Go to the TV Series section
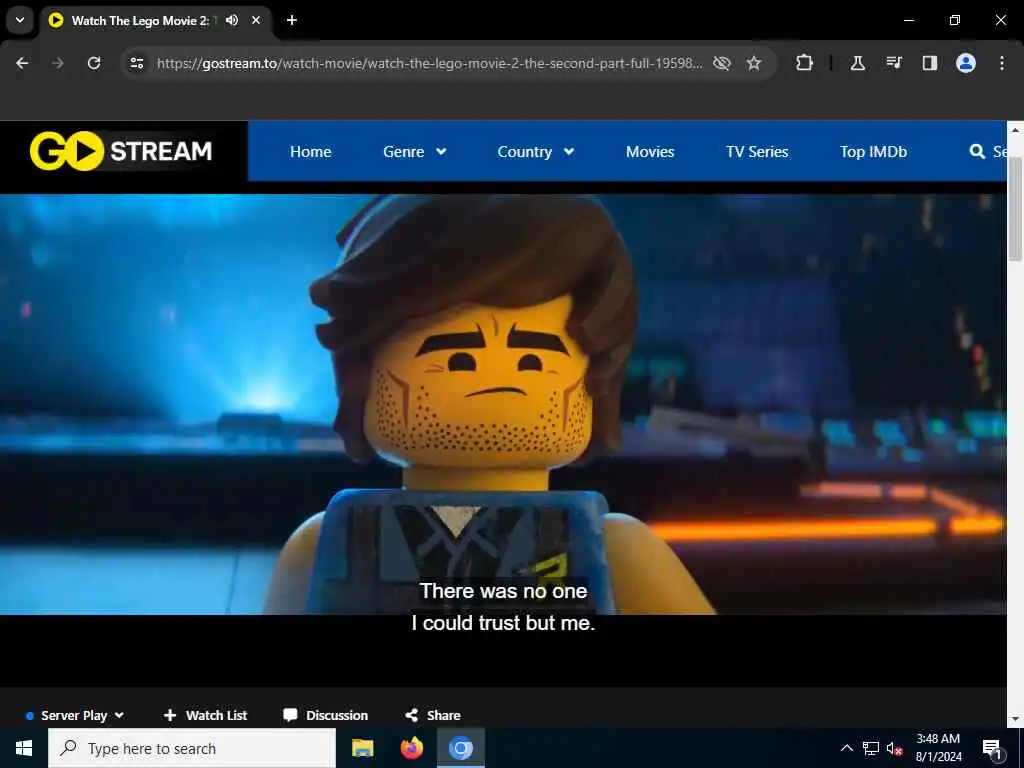Screen dimensions: 1024x768 [757, 152]
